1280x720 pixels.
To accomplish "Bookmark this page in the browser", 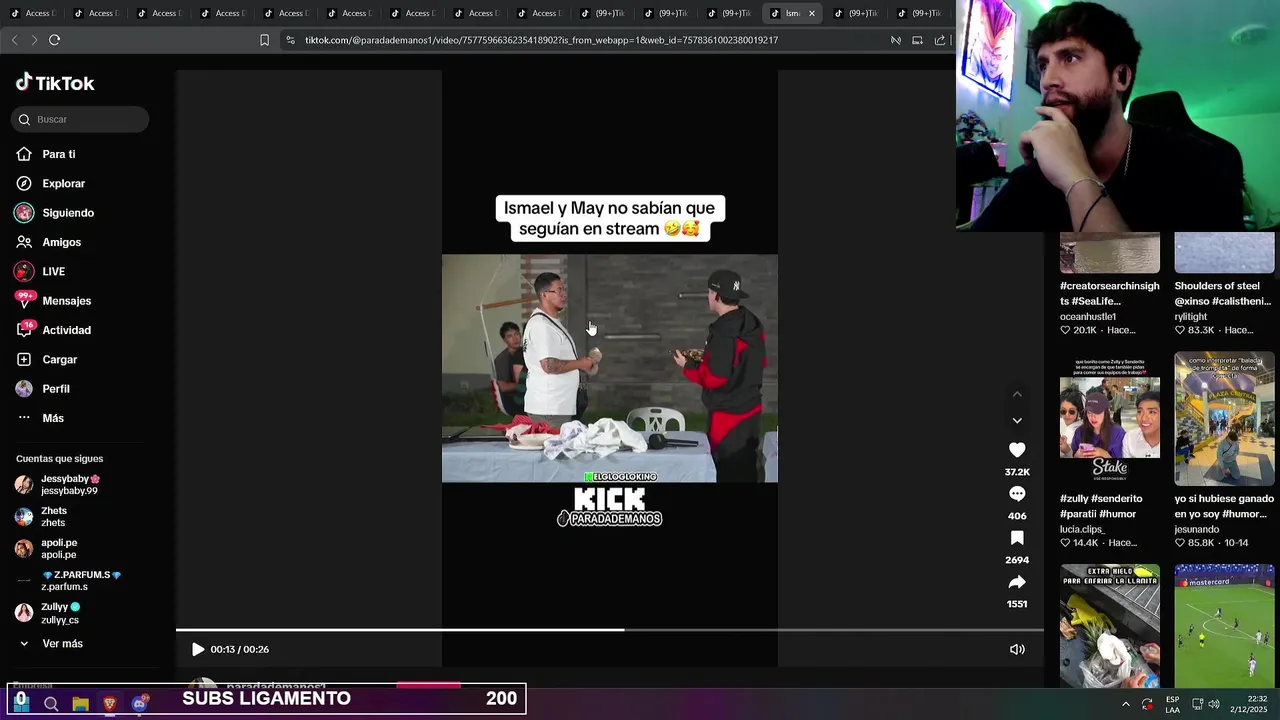I will pos(264,40).
